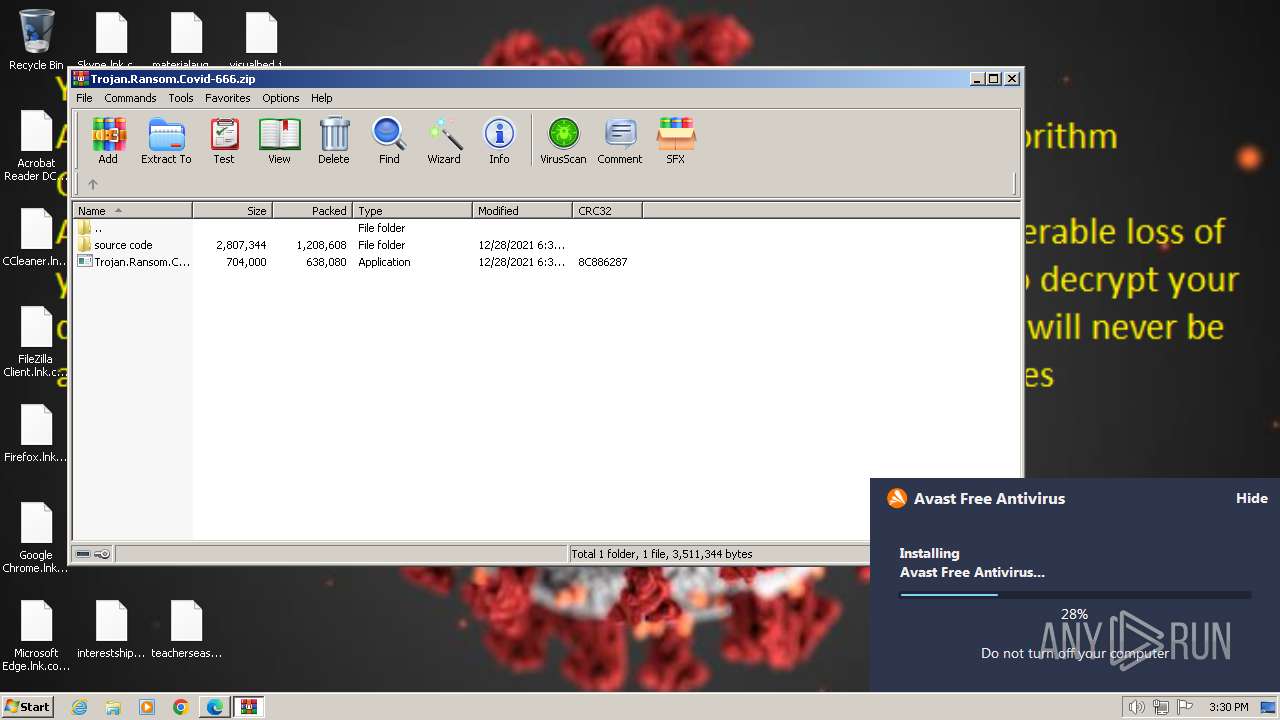1280x720 pixels.
Task: Open the Firefox desktop shortcut
Action: [36, 433]
